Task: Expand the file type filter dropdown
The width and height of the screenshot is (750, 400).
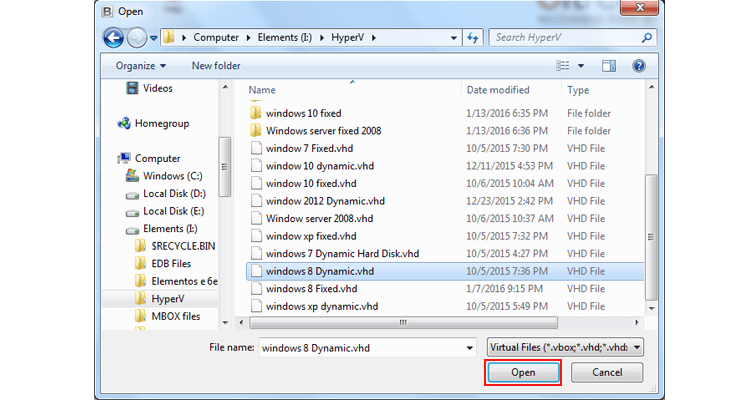Action: [x=636, y=347]
